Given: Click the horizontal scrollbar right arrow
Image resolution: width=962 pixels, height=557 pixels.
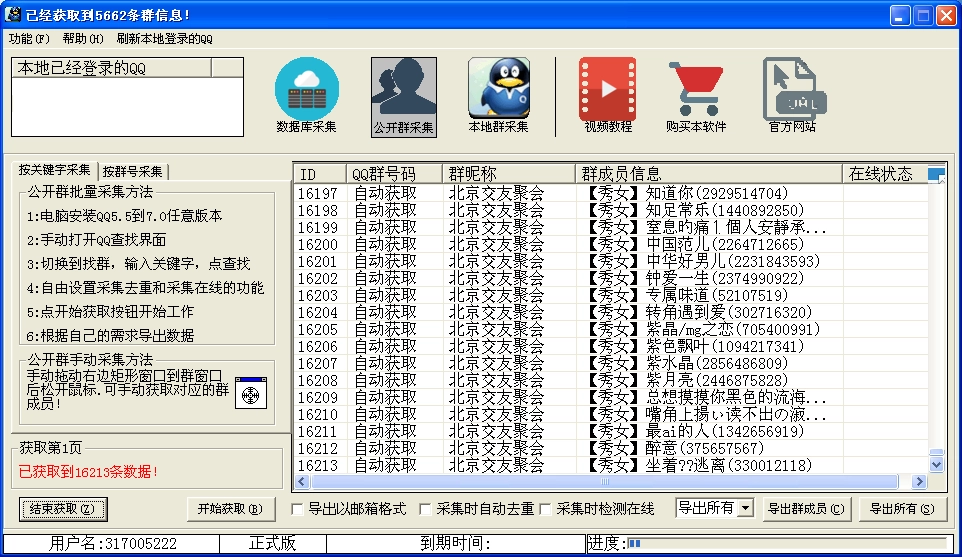Looking at the screenshot, I should [x=919, y=482].
